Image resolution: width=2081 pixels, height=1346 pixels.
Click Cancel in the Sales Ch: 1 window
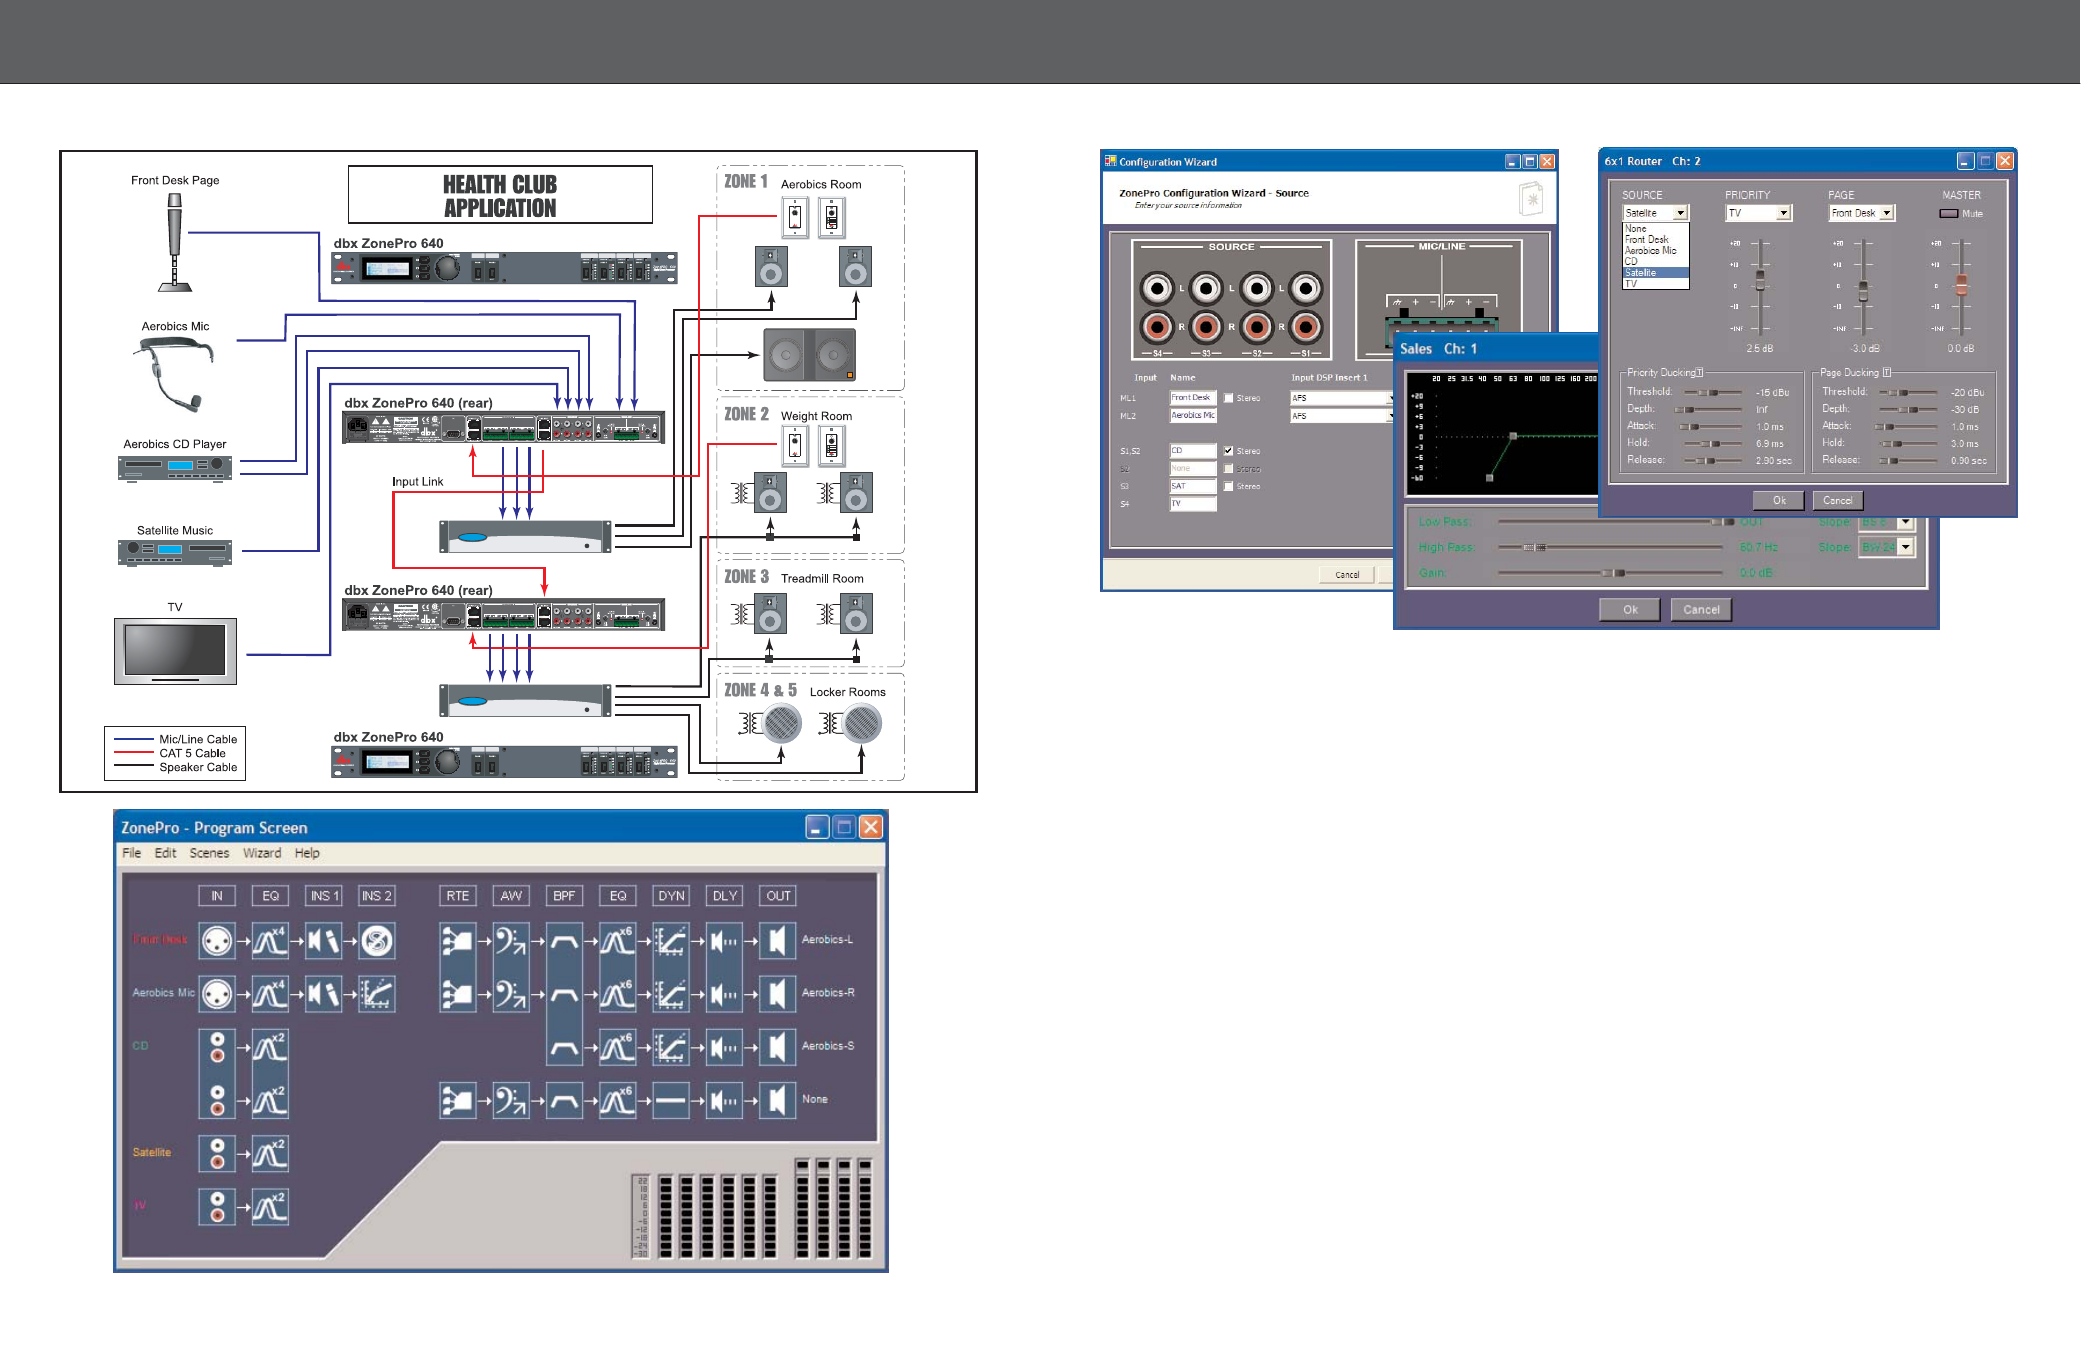(1701, 610)
